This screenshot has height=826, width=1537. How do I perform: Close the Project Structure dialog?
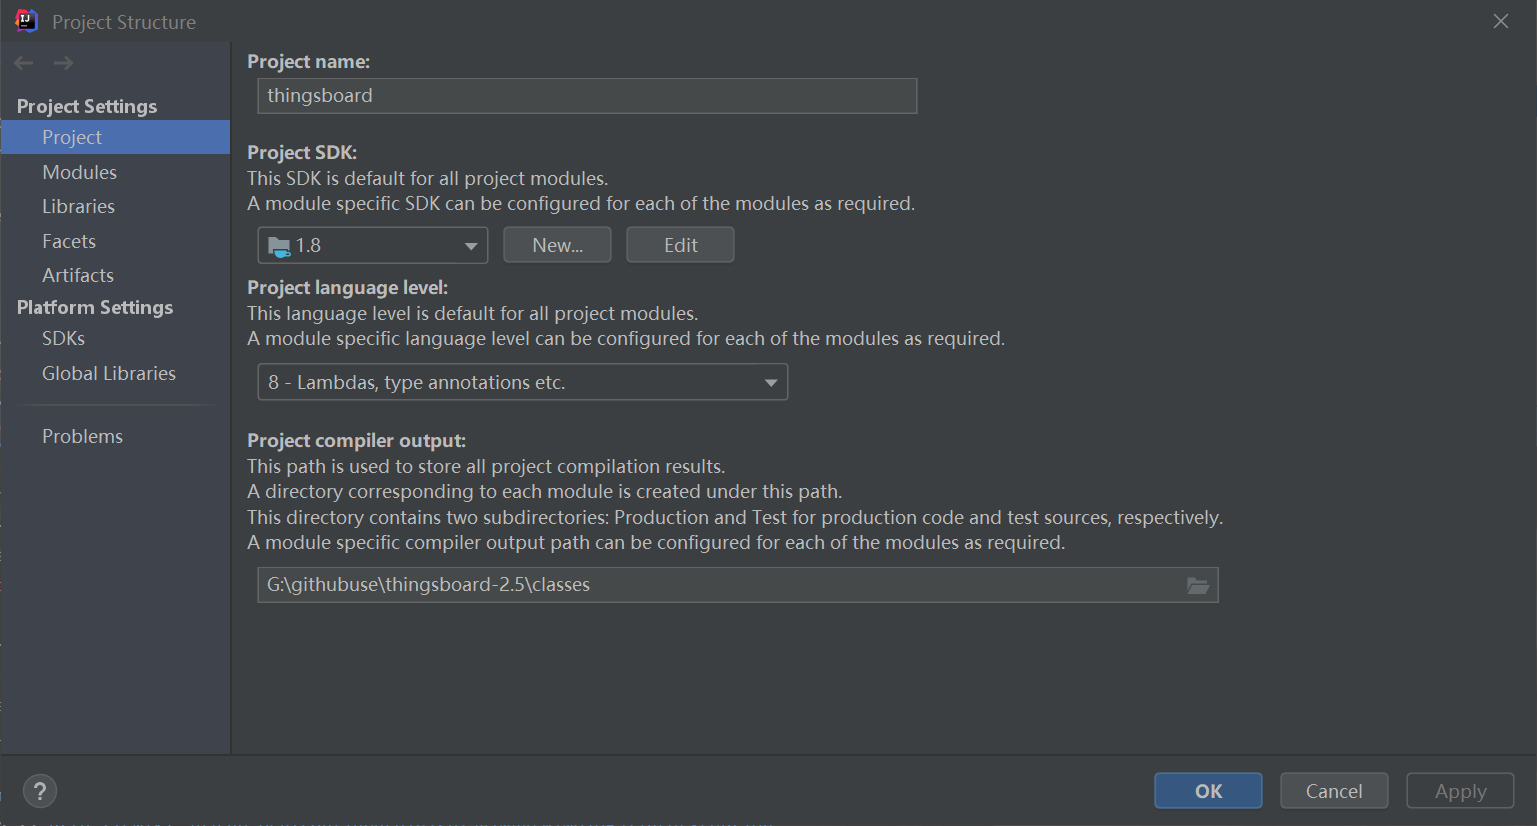tap(1501, 21)
